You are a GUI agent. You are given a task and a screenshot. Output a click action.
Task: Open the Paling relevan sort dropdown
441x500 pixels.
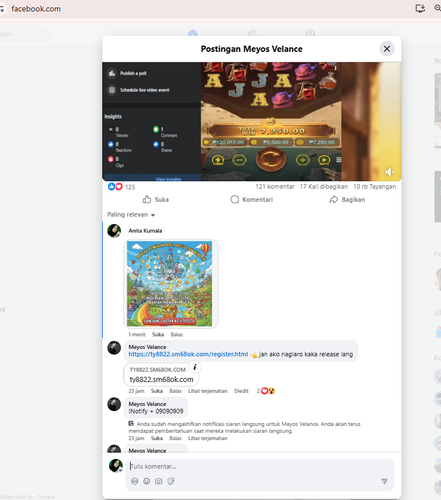coord(131,215)
